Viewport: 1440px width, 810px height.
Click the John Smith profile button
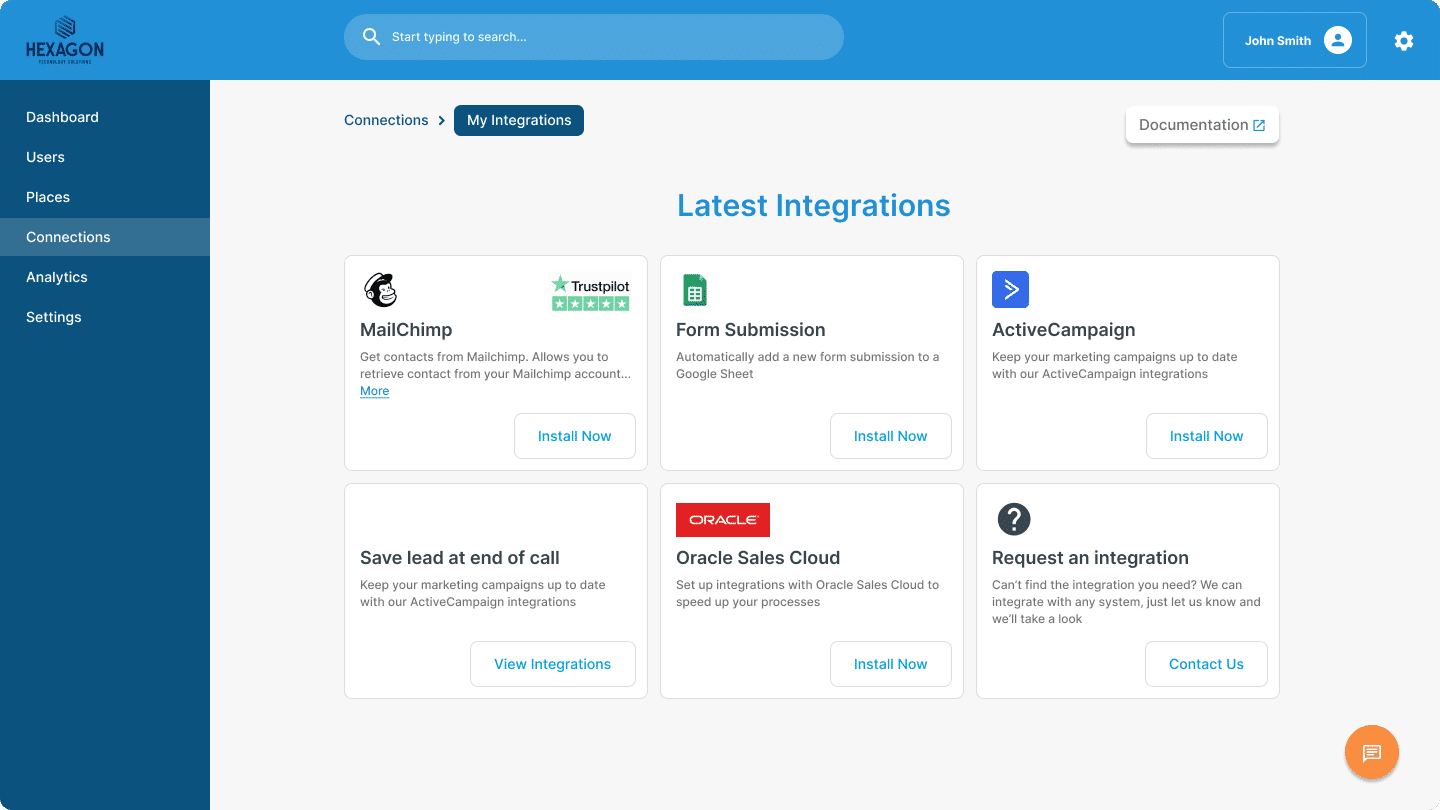1294,40
